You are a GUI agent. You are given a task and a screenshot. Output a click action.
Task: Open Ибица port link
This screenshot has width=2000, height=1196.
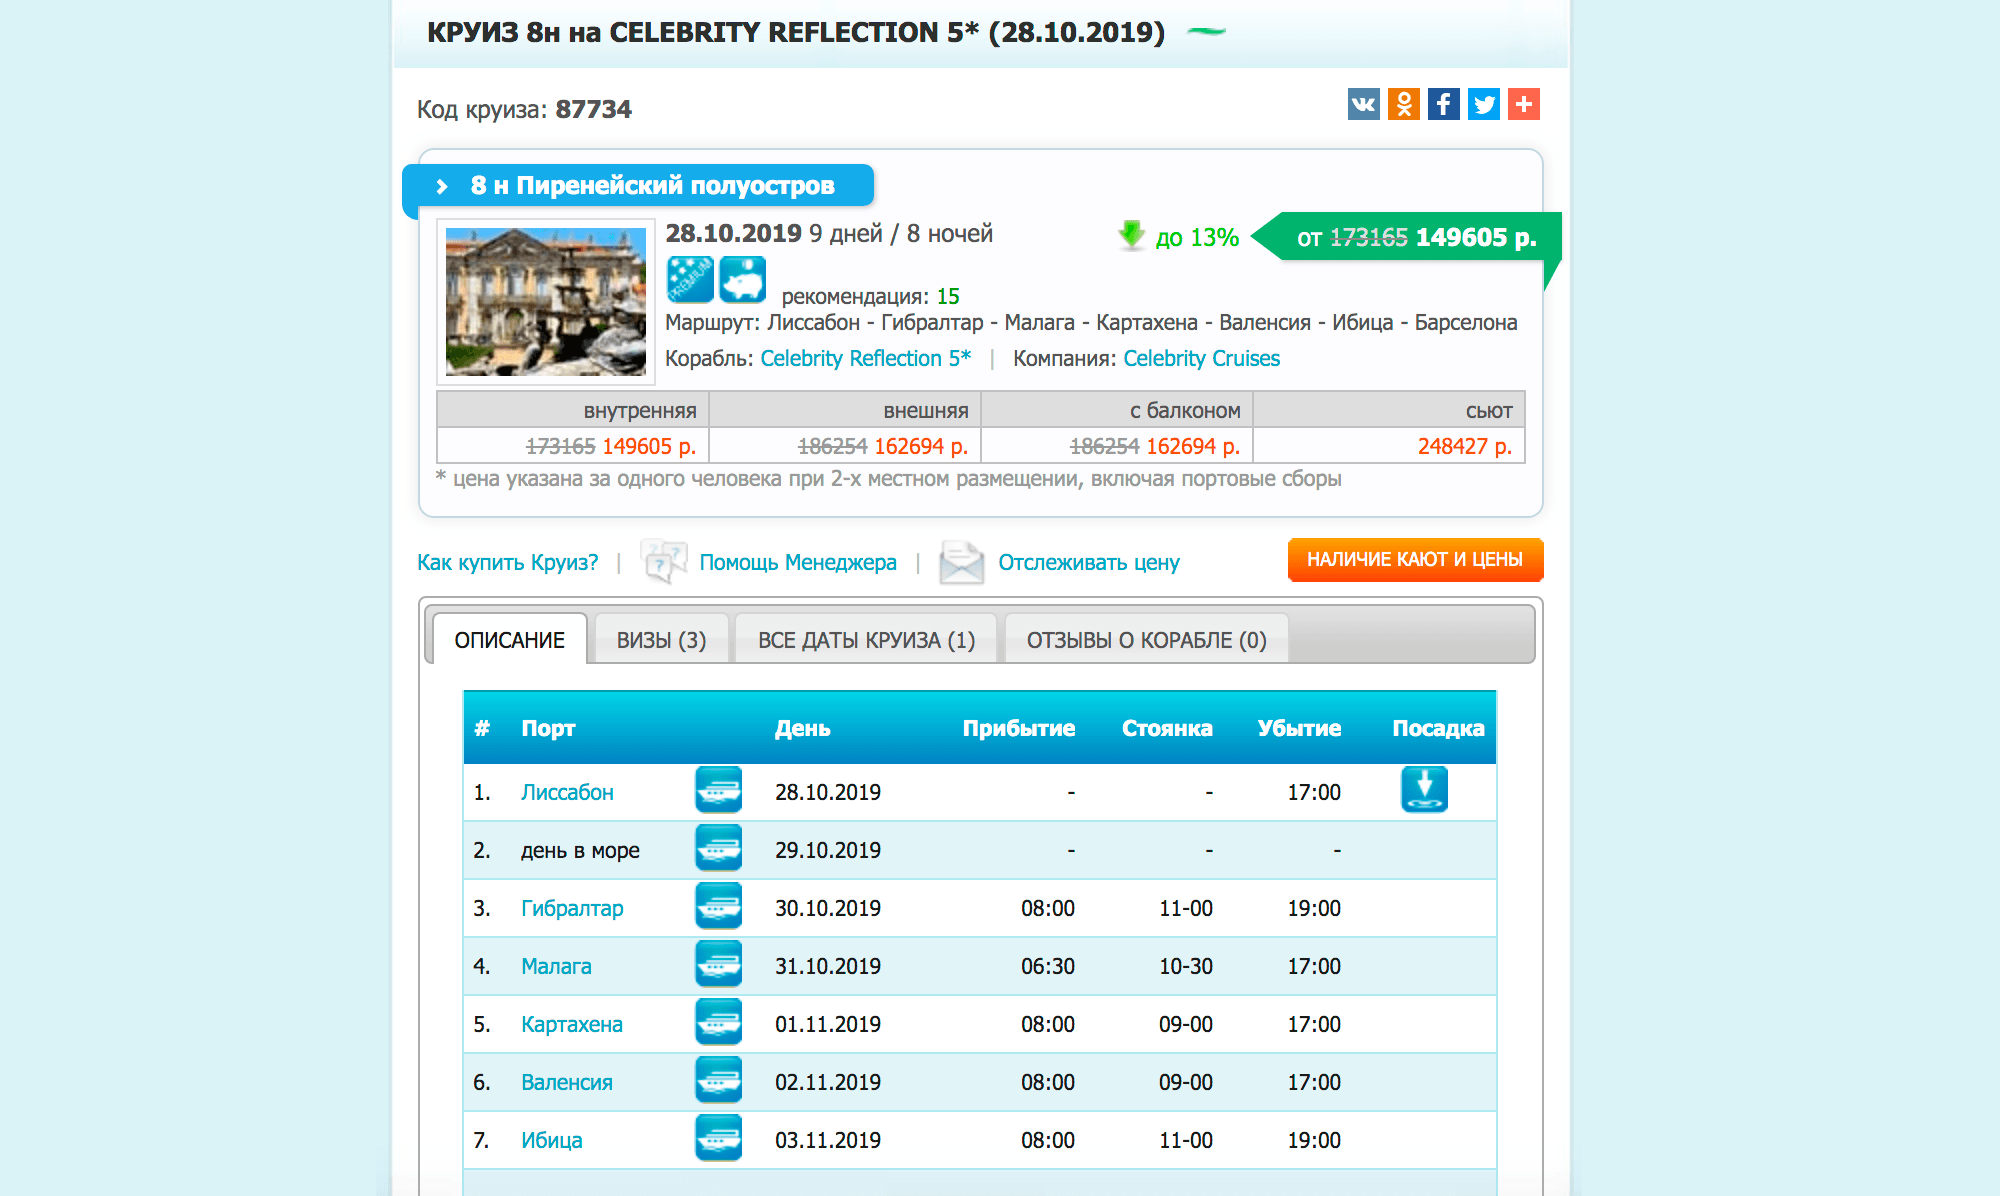click(x=551, y=1140)
